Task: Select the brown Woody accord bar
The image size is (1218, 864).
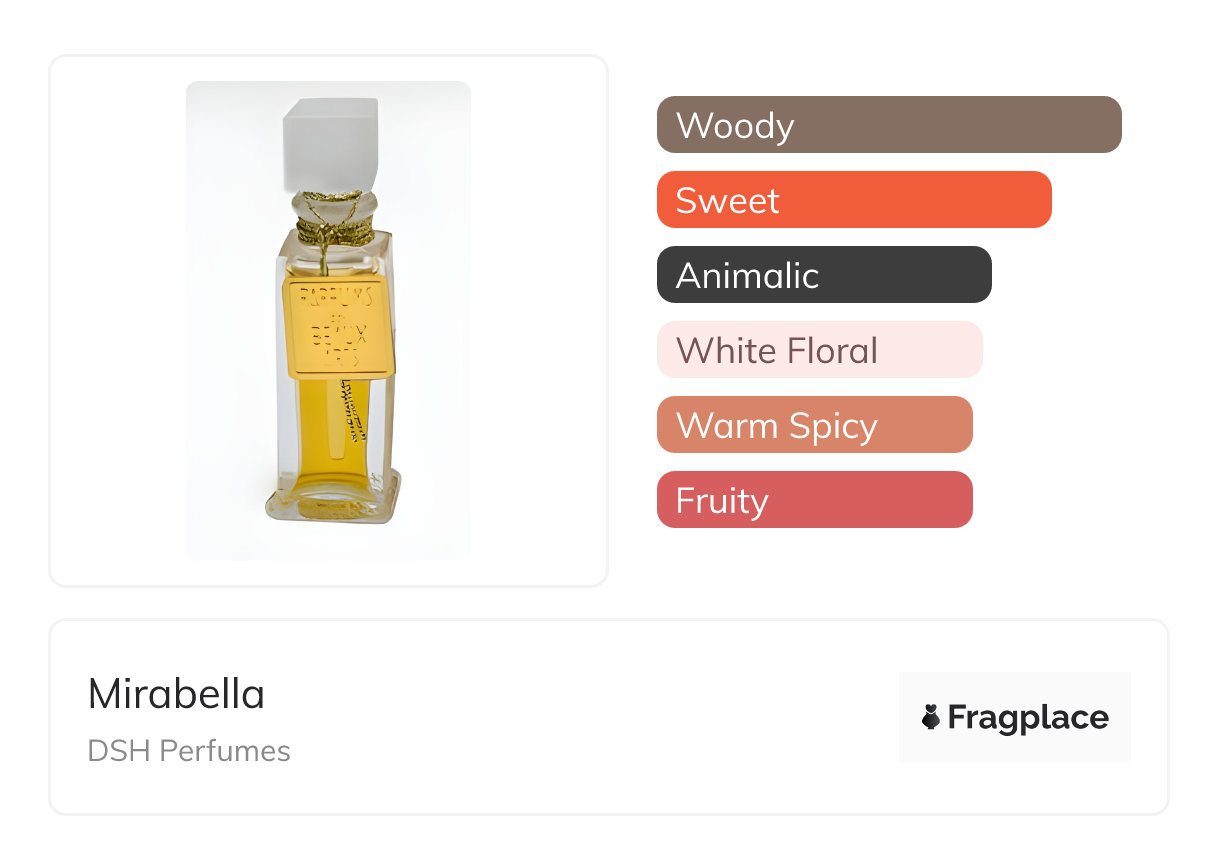Action: (x=888, y=125)
